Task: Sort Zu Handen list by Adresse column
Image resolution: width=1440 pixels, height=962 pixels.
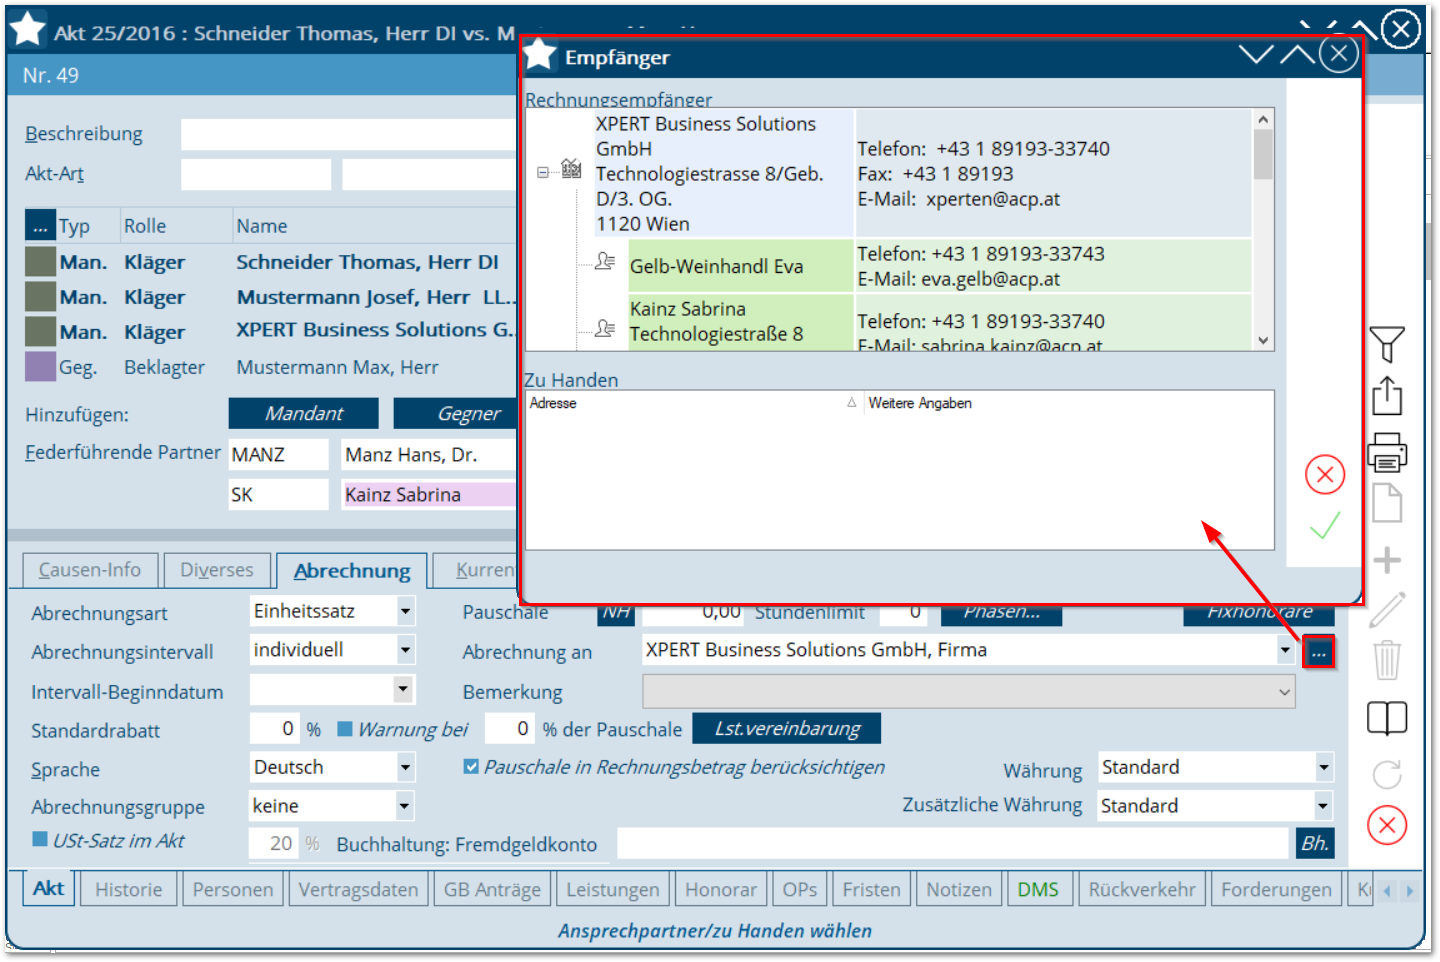Action: [x=694, y=403]
